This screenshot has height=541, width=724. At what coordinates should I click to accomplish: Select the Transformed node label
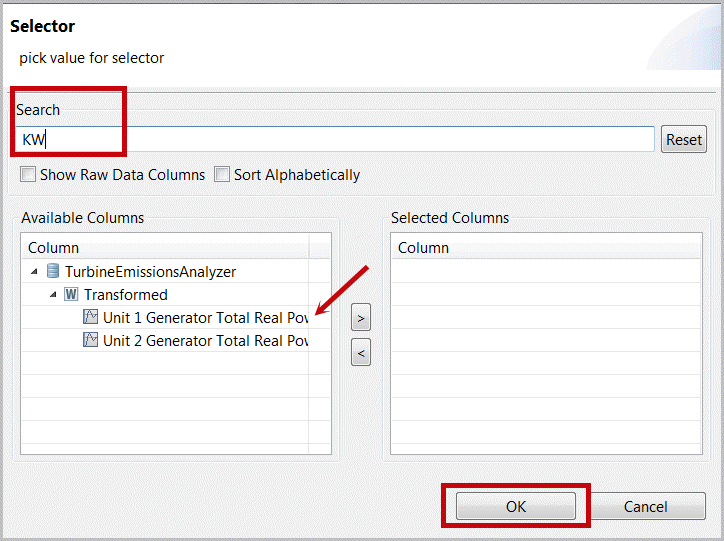click(125, 294)
